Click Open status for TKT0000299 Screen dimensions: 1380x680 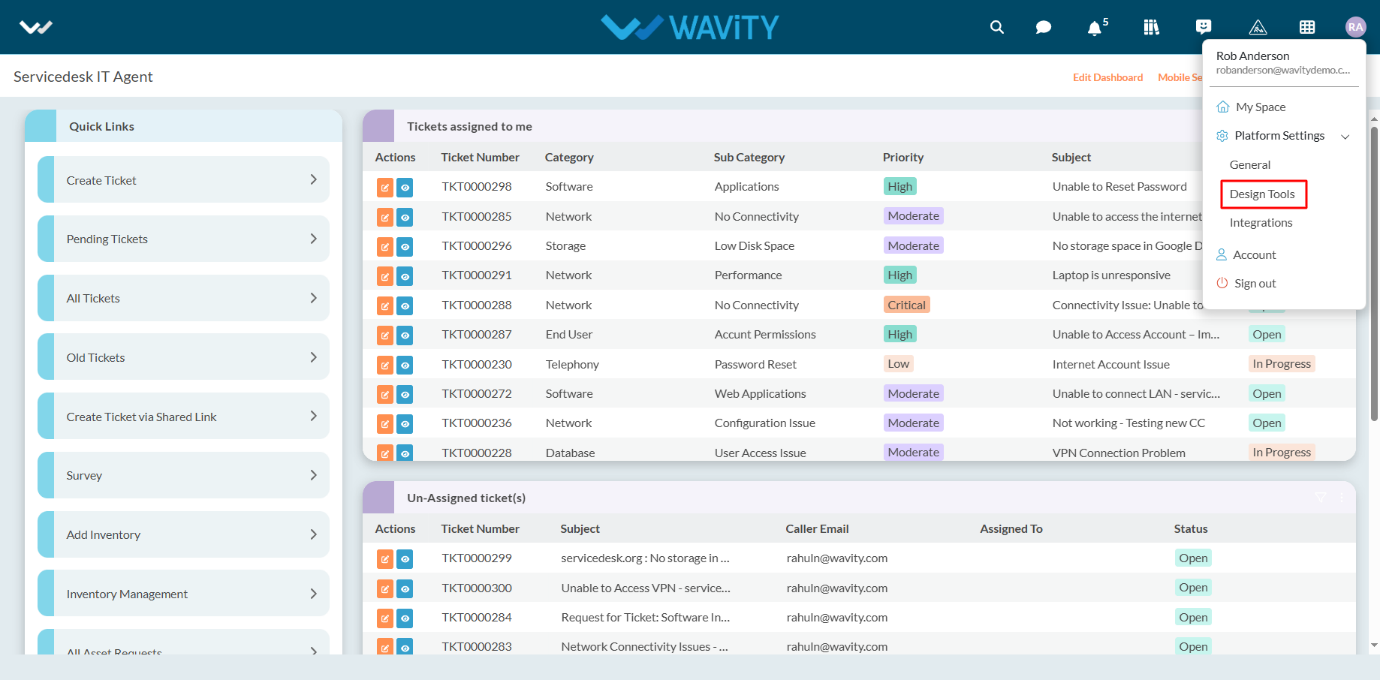[1193, 558]
